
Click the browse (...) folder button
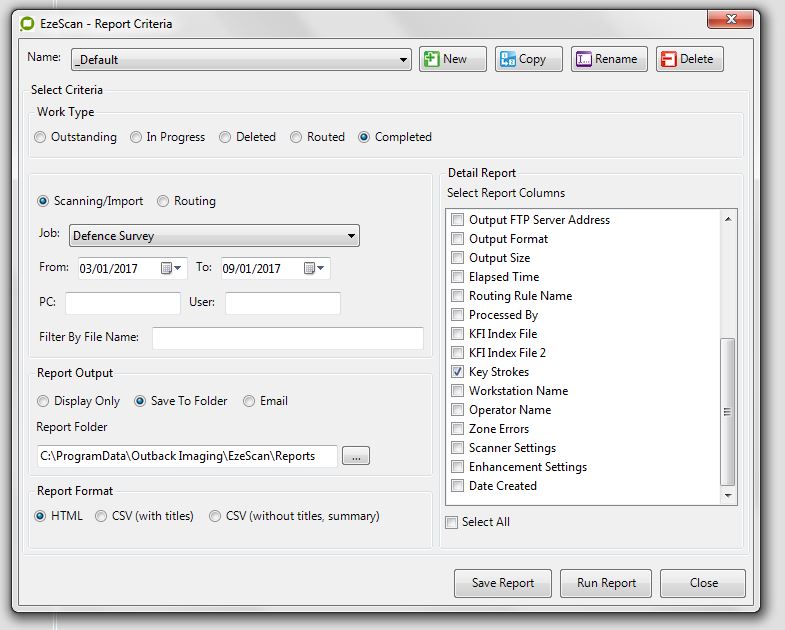(356, 456)
